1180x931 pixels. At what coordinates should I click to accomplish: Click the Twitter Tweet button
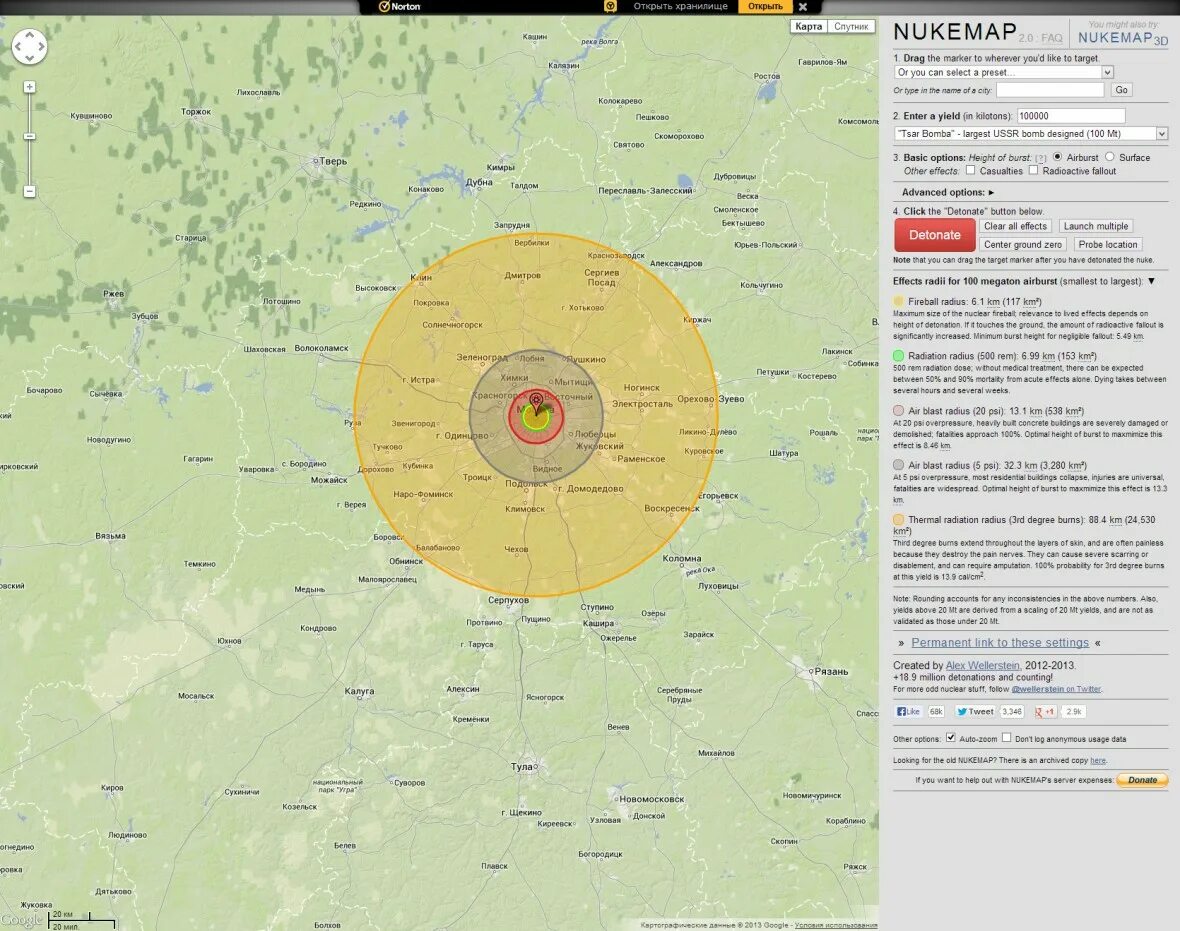point(975,711)
